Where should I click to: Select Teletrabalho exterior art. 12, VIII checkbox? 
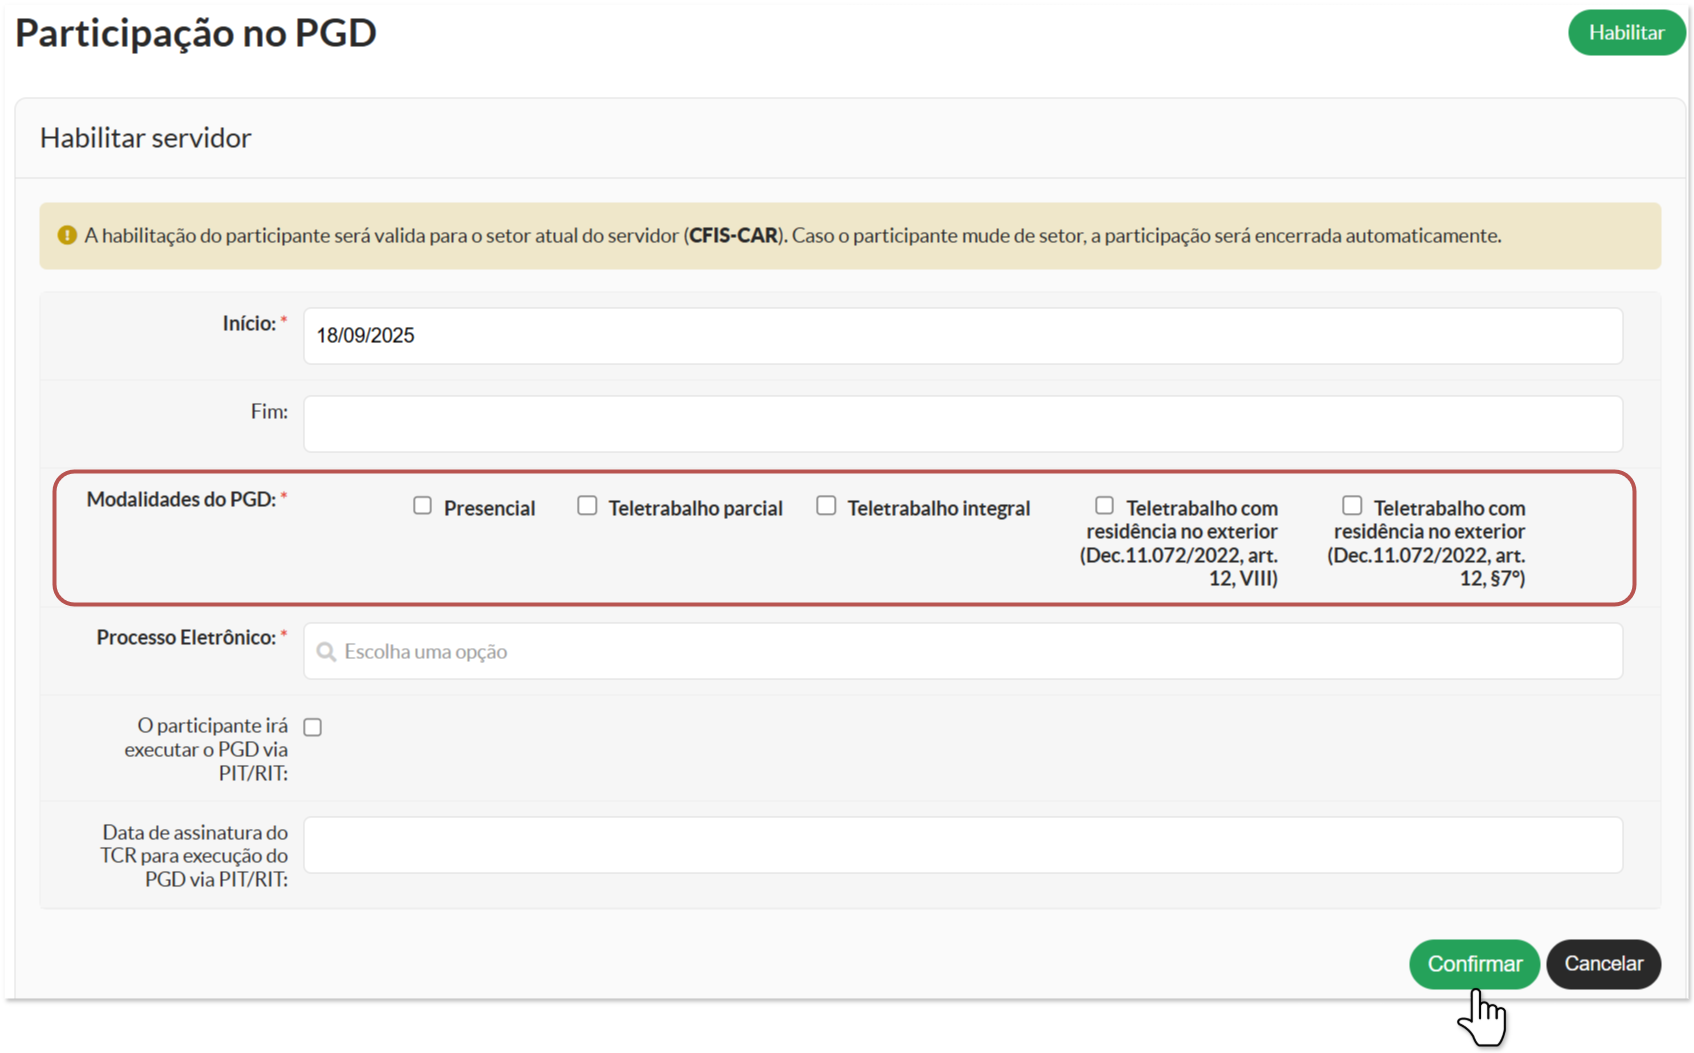1104,506
